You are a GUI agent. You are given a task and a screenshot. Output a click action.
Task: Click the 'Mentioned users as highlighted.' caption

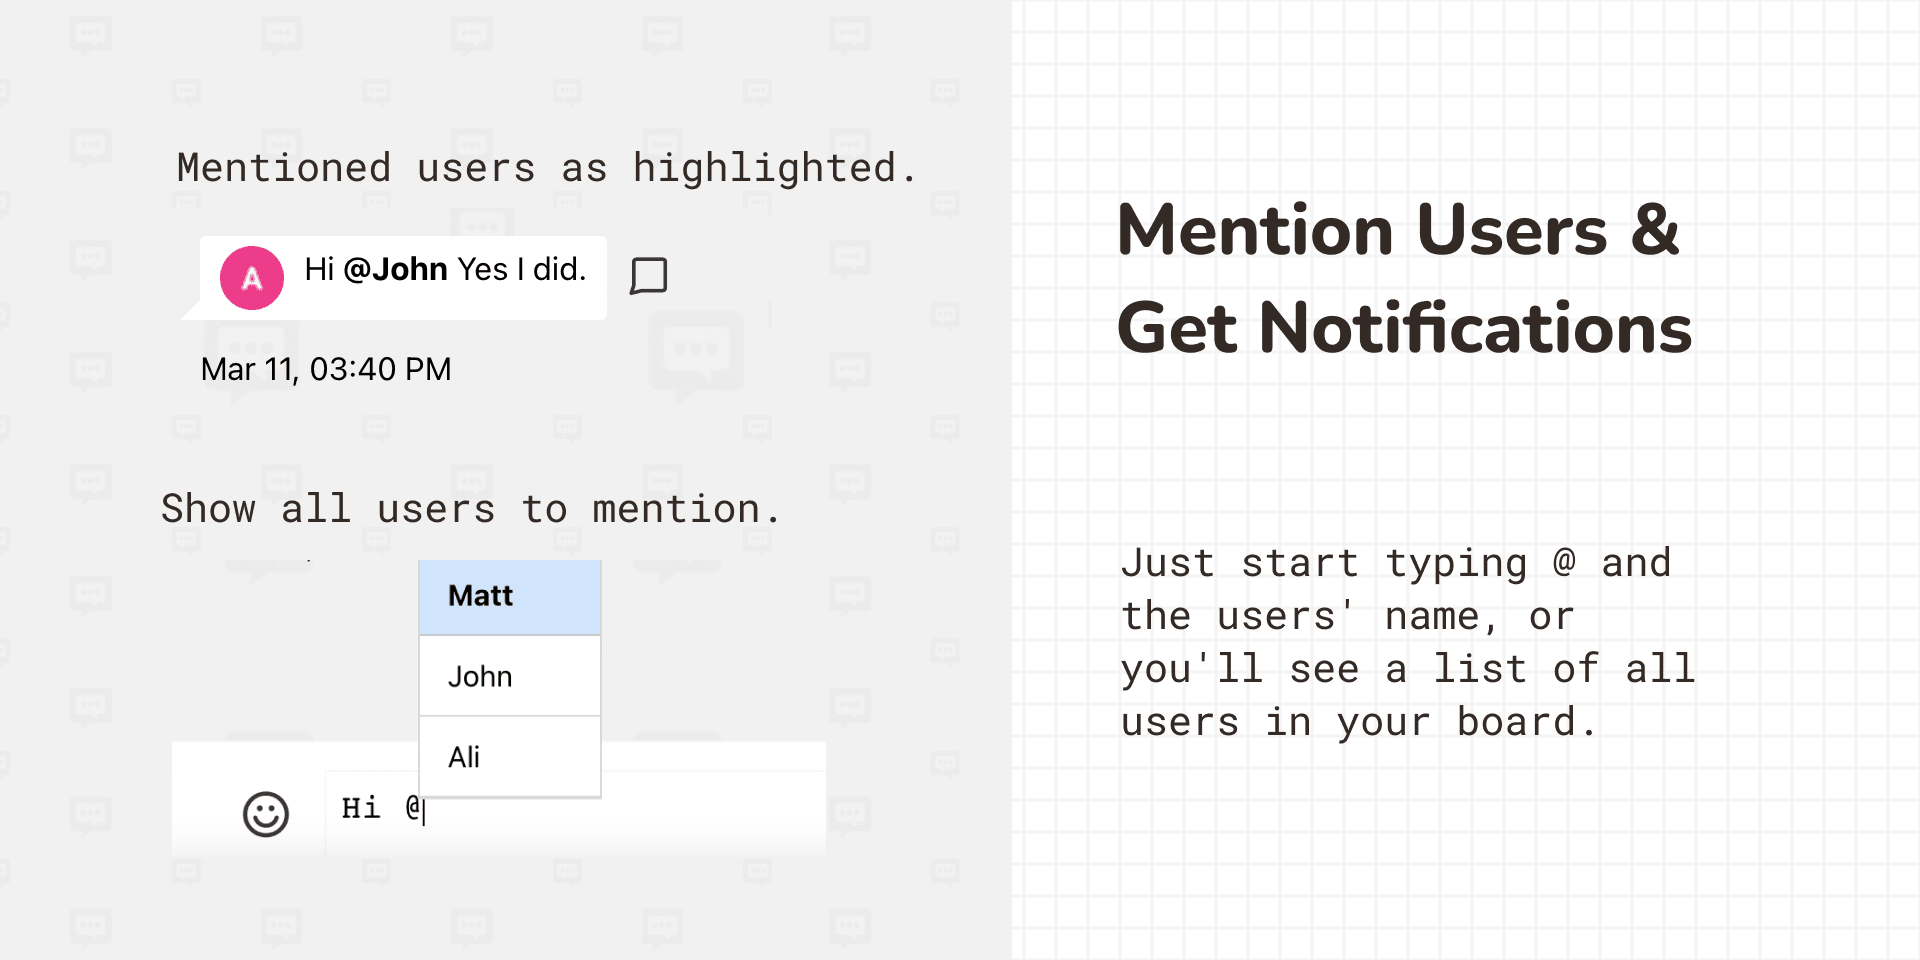[x=547, y=168]
